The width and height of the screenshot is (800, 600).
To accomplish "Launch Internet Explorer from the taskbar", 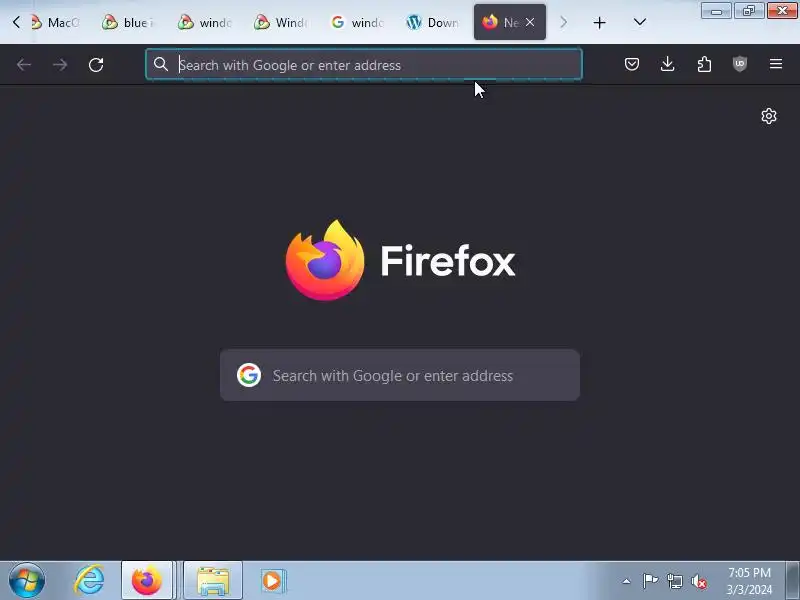I will click(89, 581).
